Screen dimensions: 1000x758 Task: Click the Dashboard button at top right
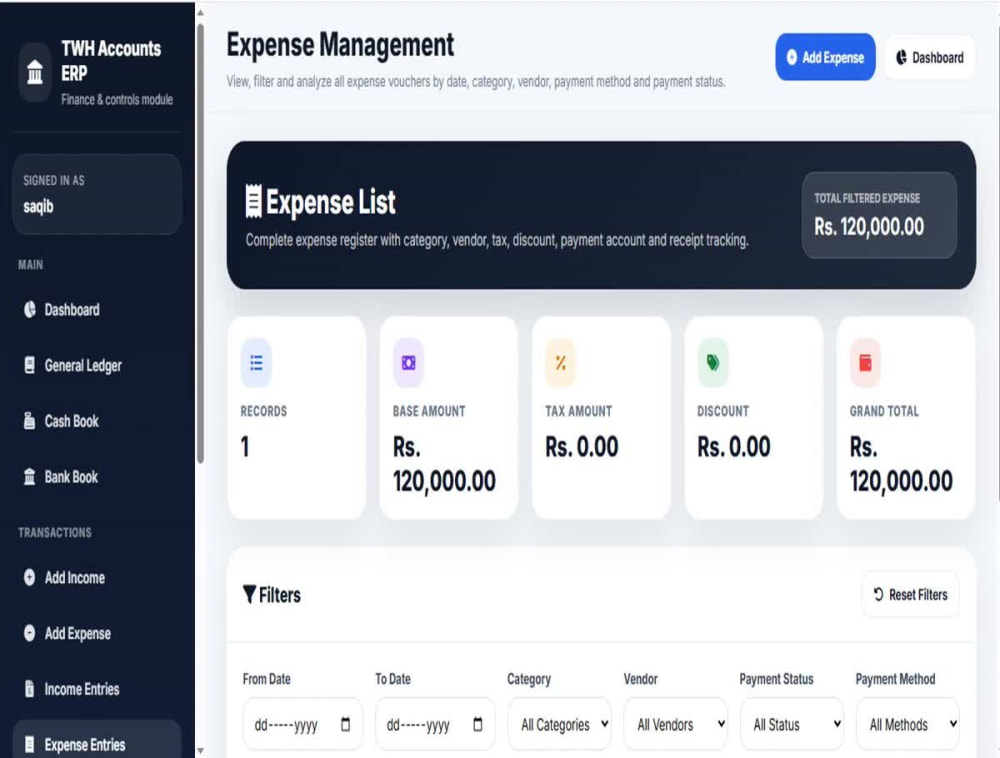(x=929, y=57)
